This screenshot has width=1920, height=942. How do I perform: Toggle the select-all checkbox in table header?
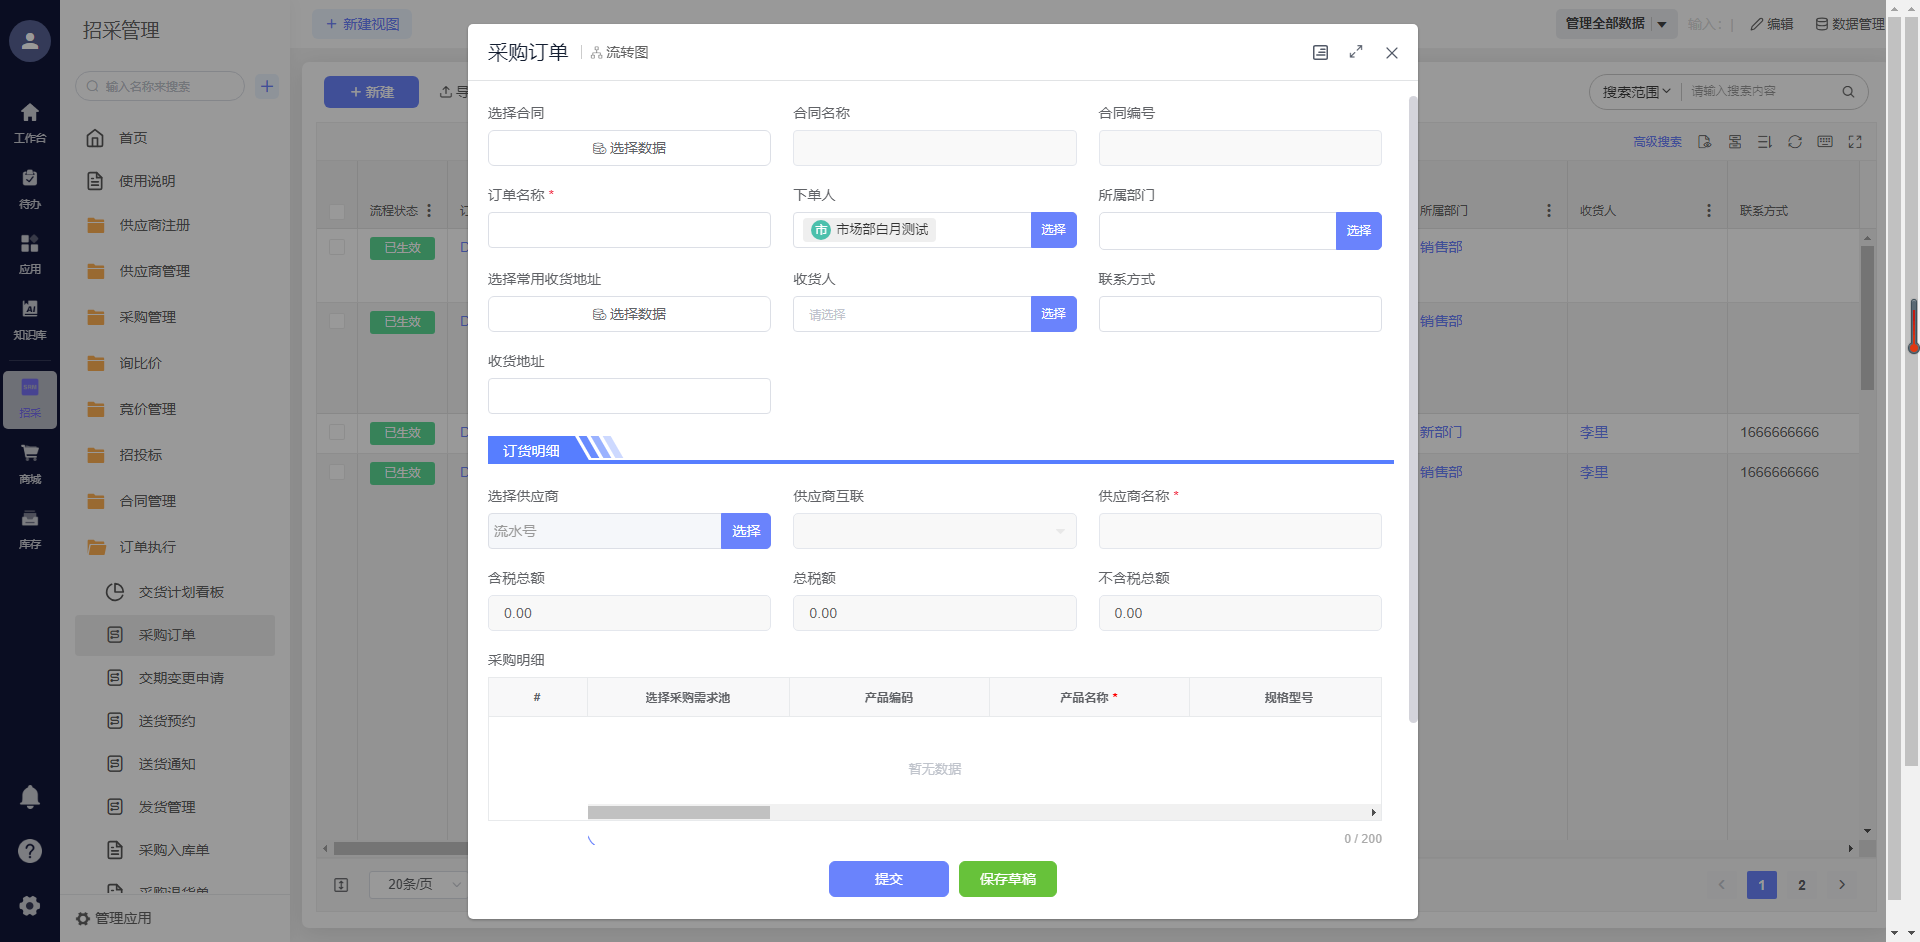pyautogui.click(x=337, y=211)
